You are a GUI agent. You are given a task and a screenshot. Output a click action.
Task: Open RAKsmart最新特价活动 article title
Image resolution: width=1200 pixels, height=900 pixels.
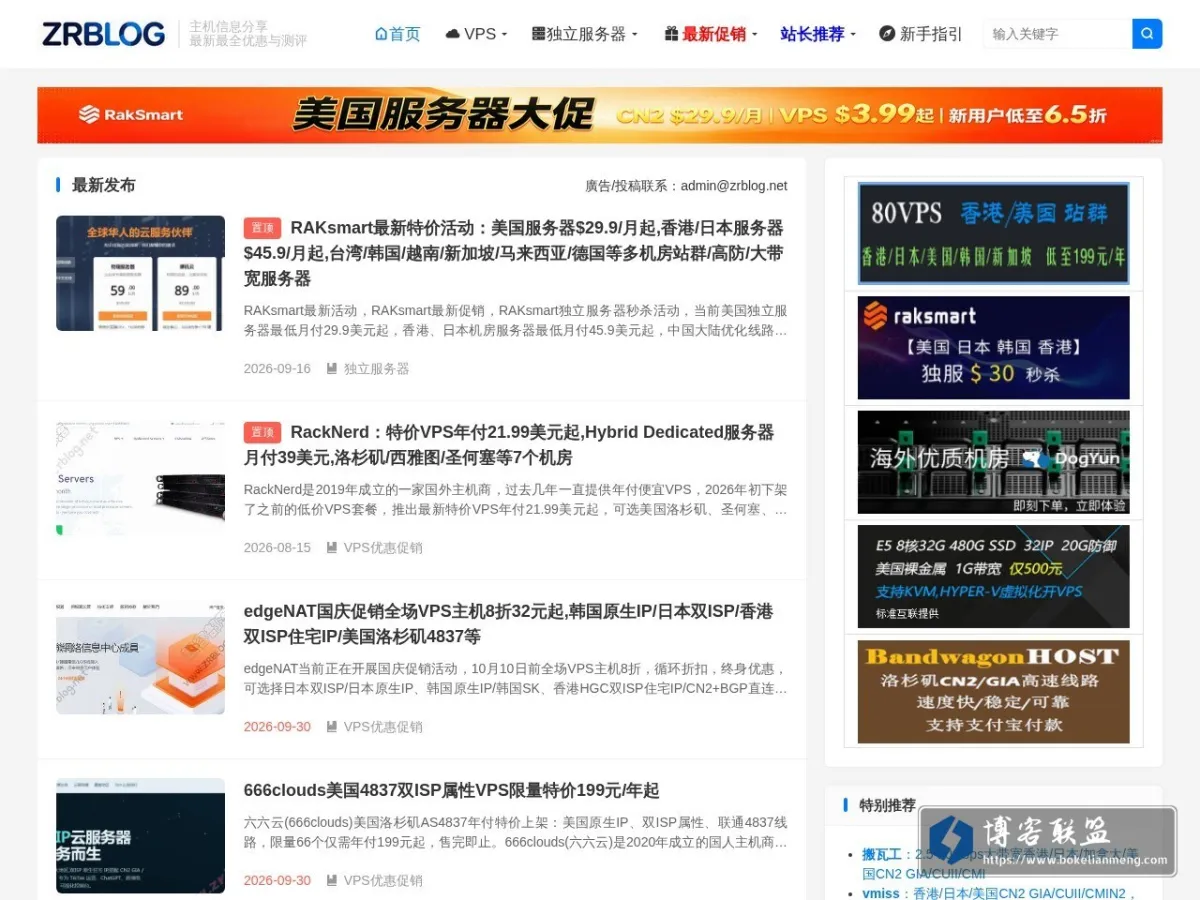(514, 253)
